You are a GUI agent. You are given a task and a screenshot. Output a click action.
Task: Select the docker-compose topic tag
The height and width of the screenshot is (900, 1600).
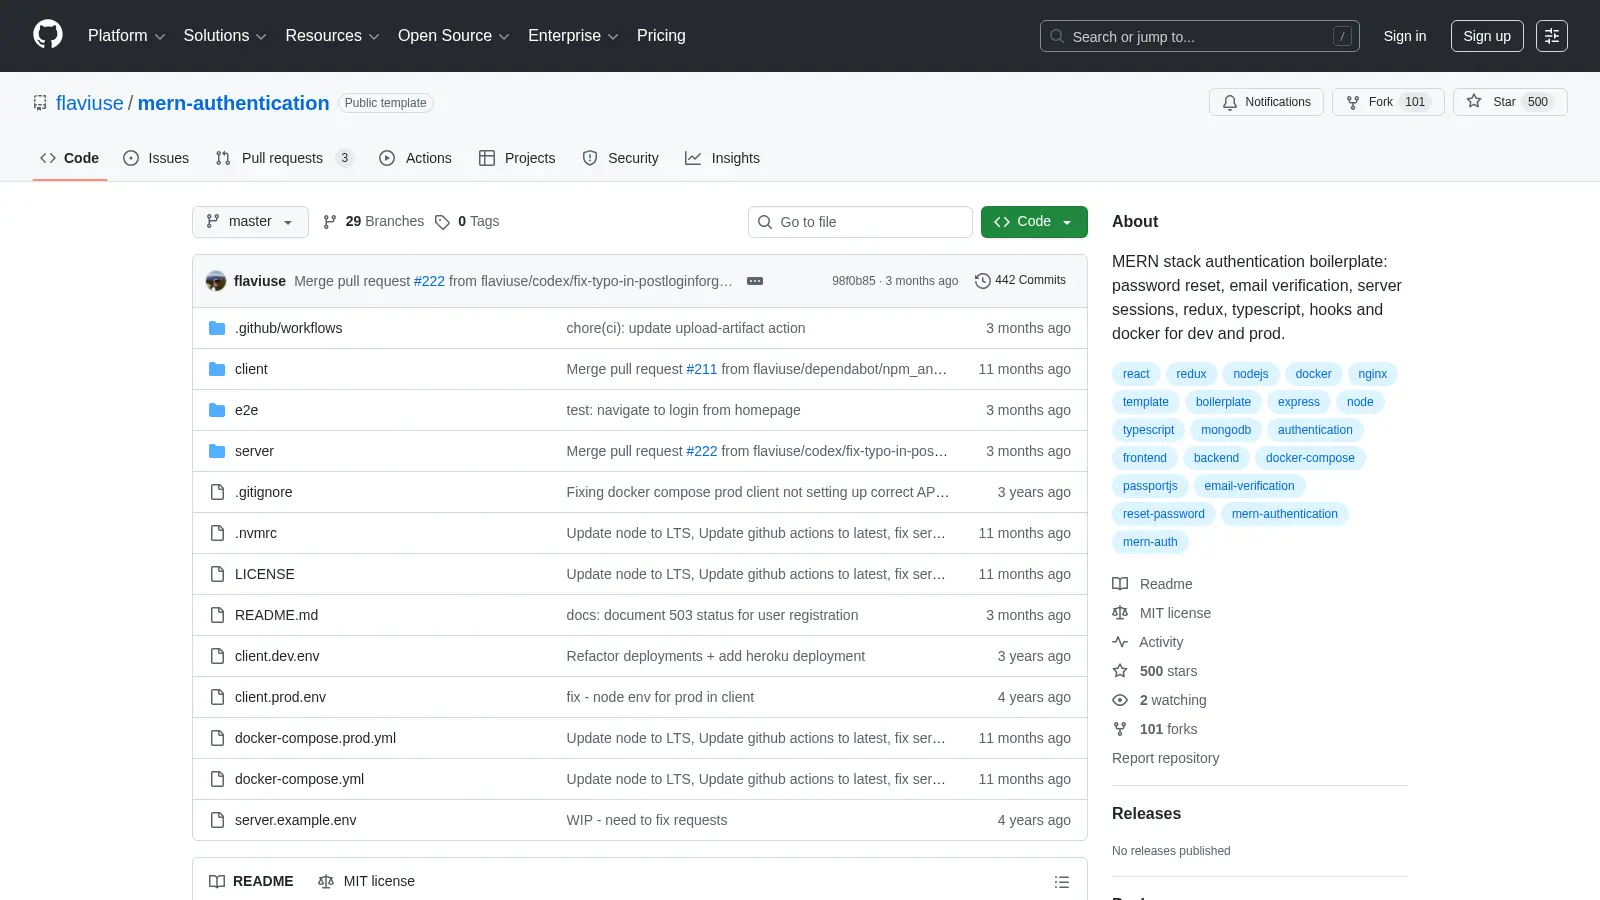1310,458
